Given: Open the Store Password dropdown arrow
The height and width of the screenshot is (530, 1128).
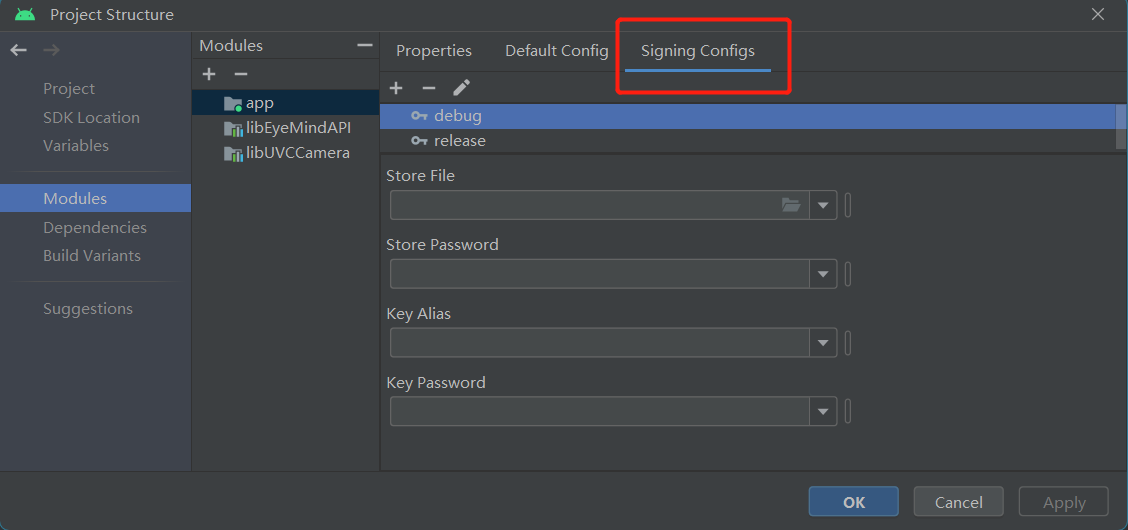Looking at the screenshot, I should click(823, 274).
